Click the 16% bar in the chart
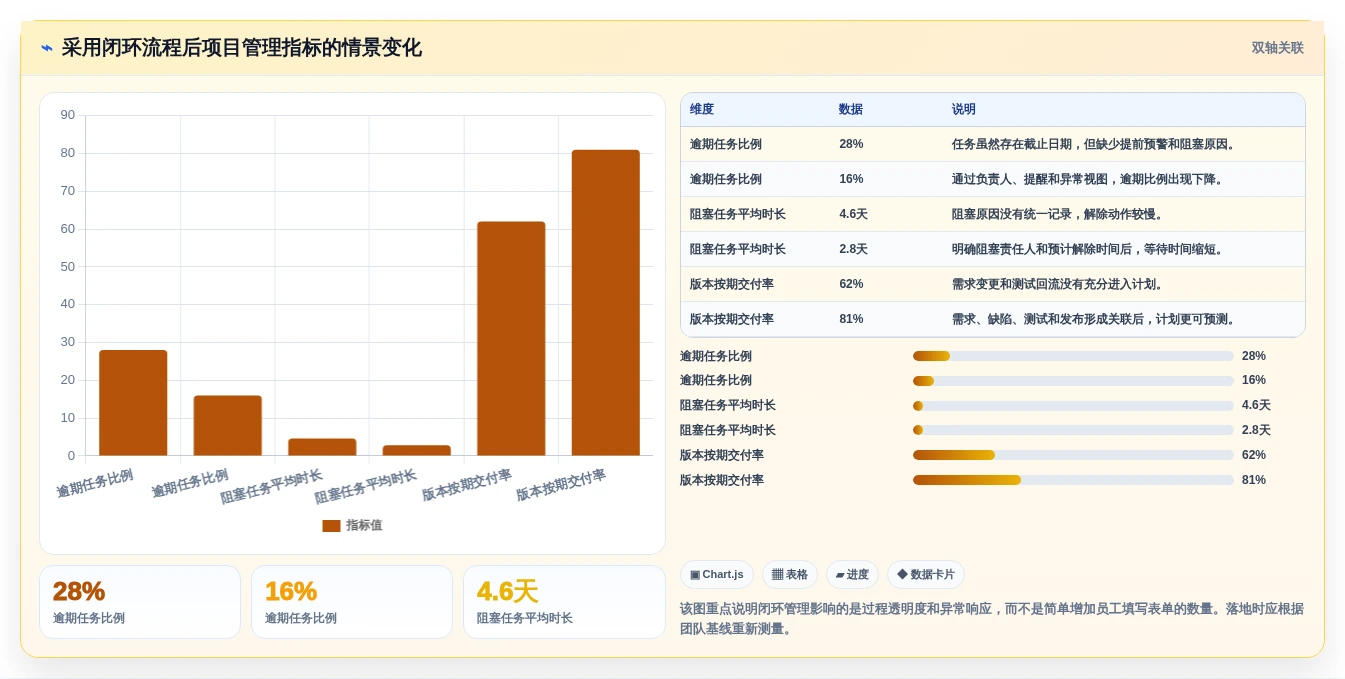1345x679 pixels. [x=227, y=426]
